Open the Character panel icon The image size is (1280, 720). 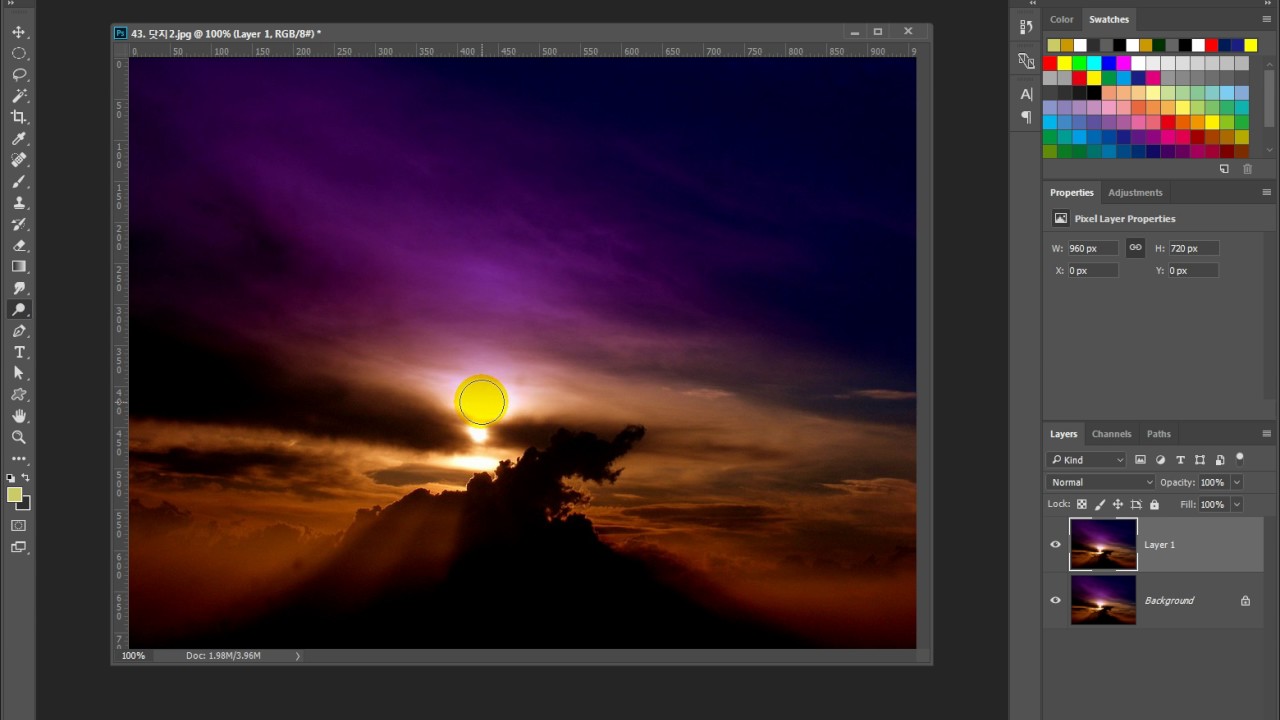point(1026,94)
